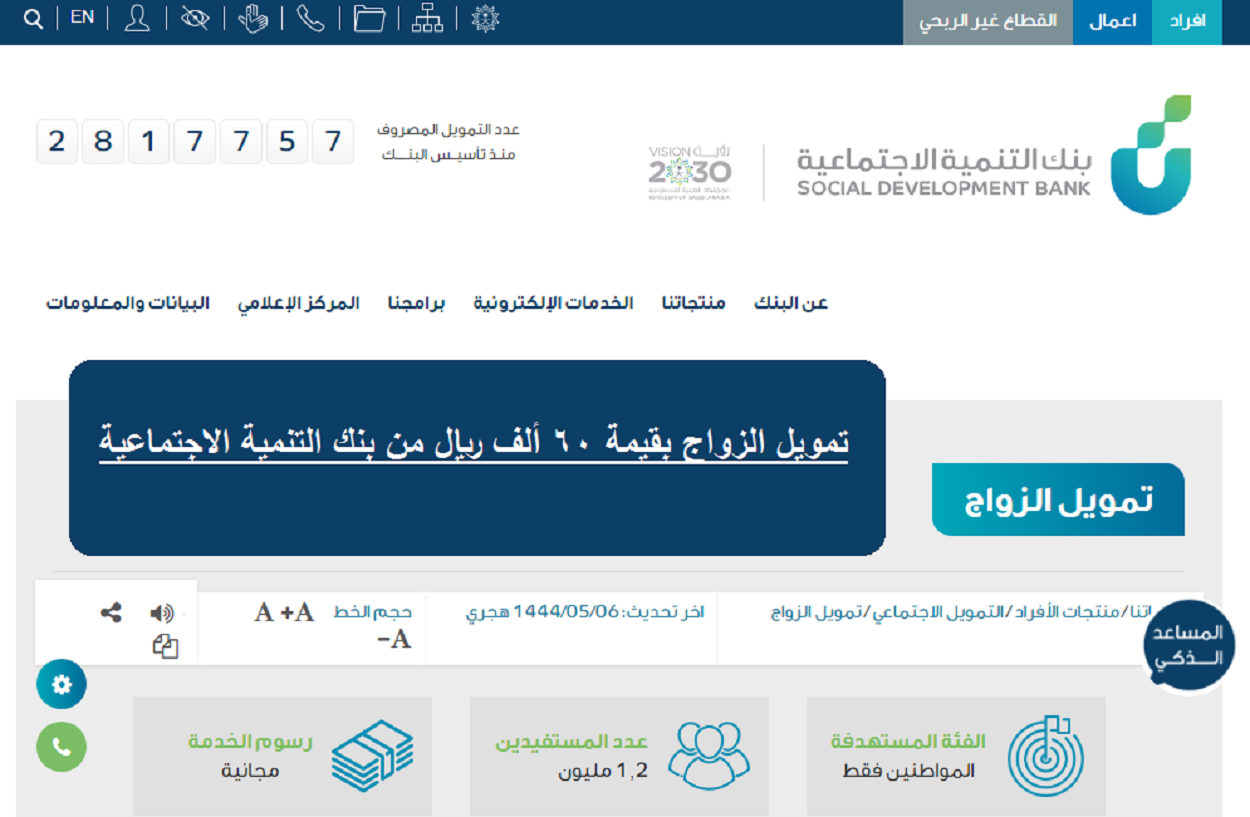Increase font size with A+
This screenshot has height=817, width=1250.
coord(297,612)
